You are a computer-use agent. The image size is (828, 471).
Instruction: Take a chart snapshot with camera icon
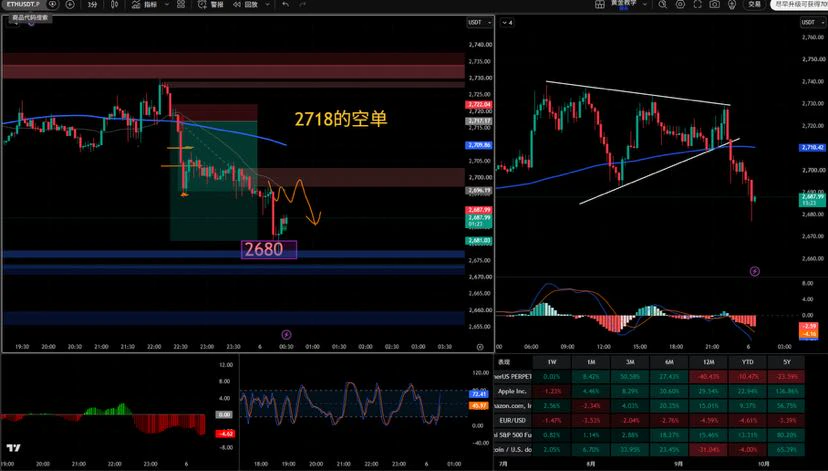tap(714, 4)
